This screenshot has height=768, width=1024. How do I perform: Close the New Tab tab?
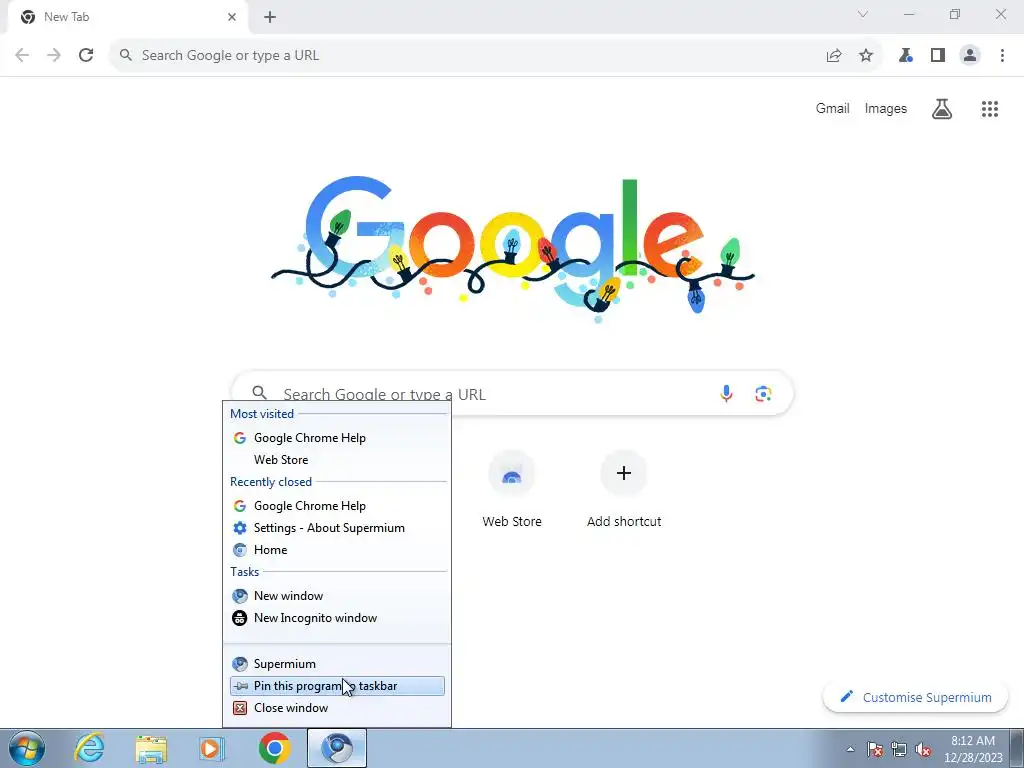pyautogui.click(x=232, y=18)
